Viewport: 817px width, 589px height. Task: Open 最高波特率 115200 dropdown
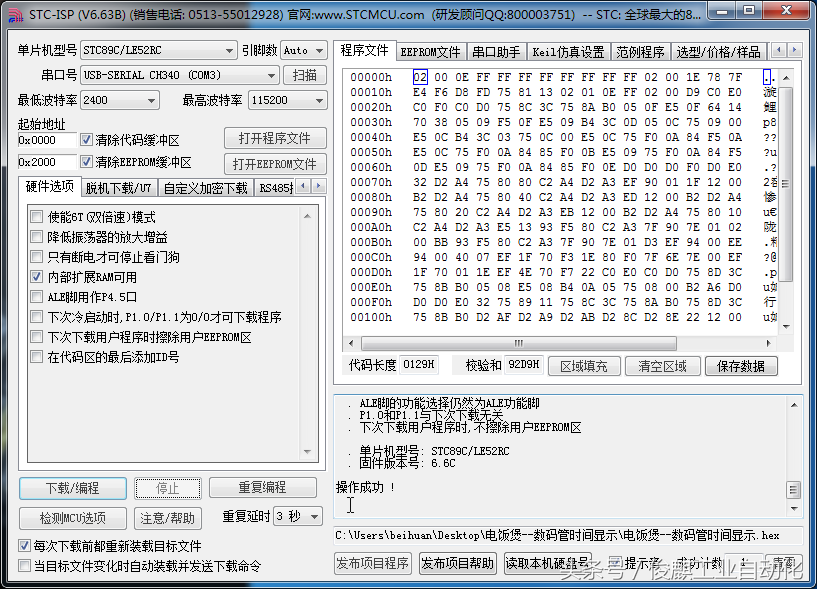click(x=288, y=100)
